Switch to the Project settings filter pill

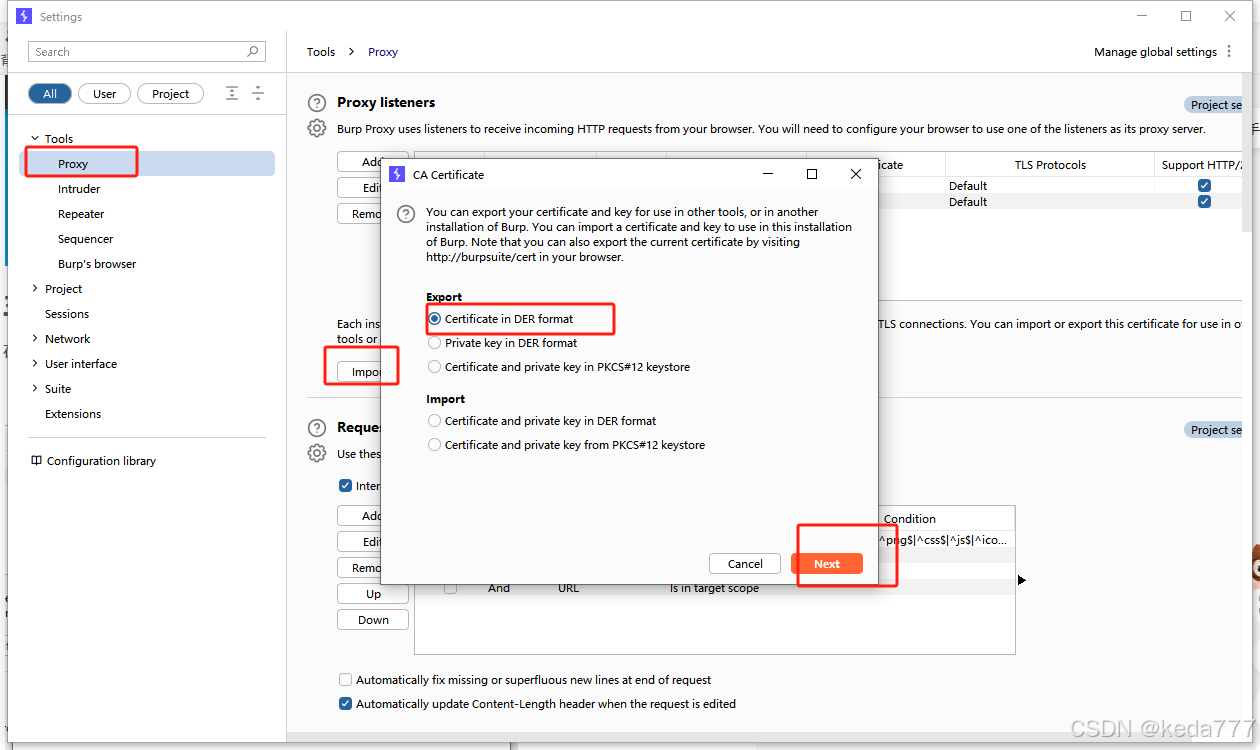coord(170,94)
